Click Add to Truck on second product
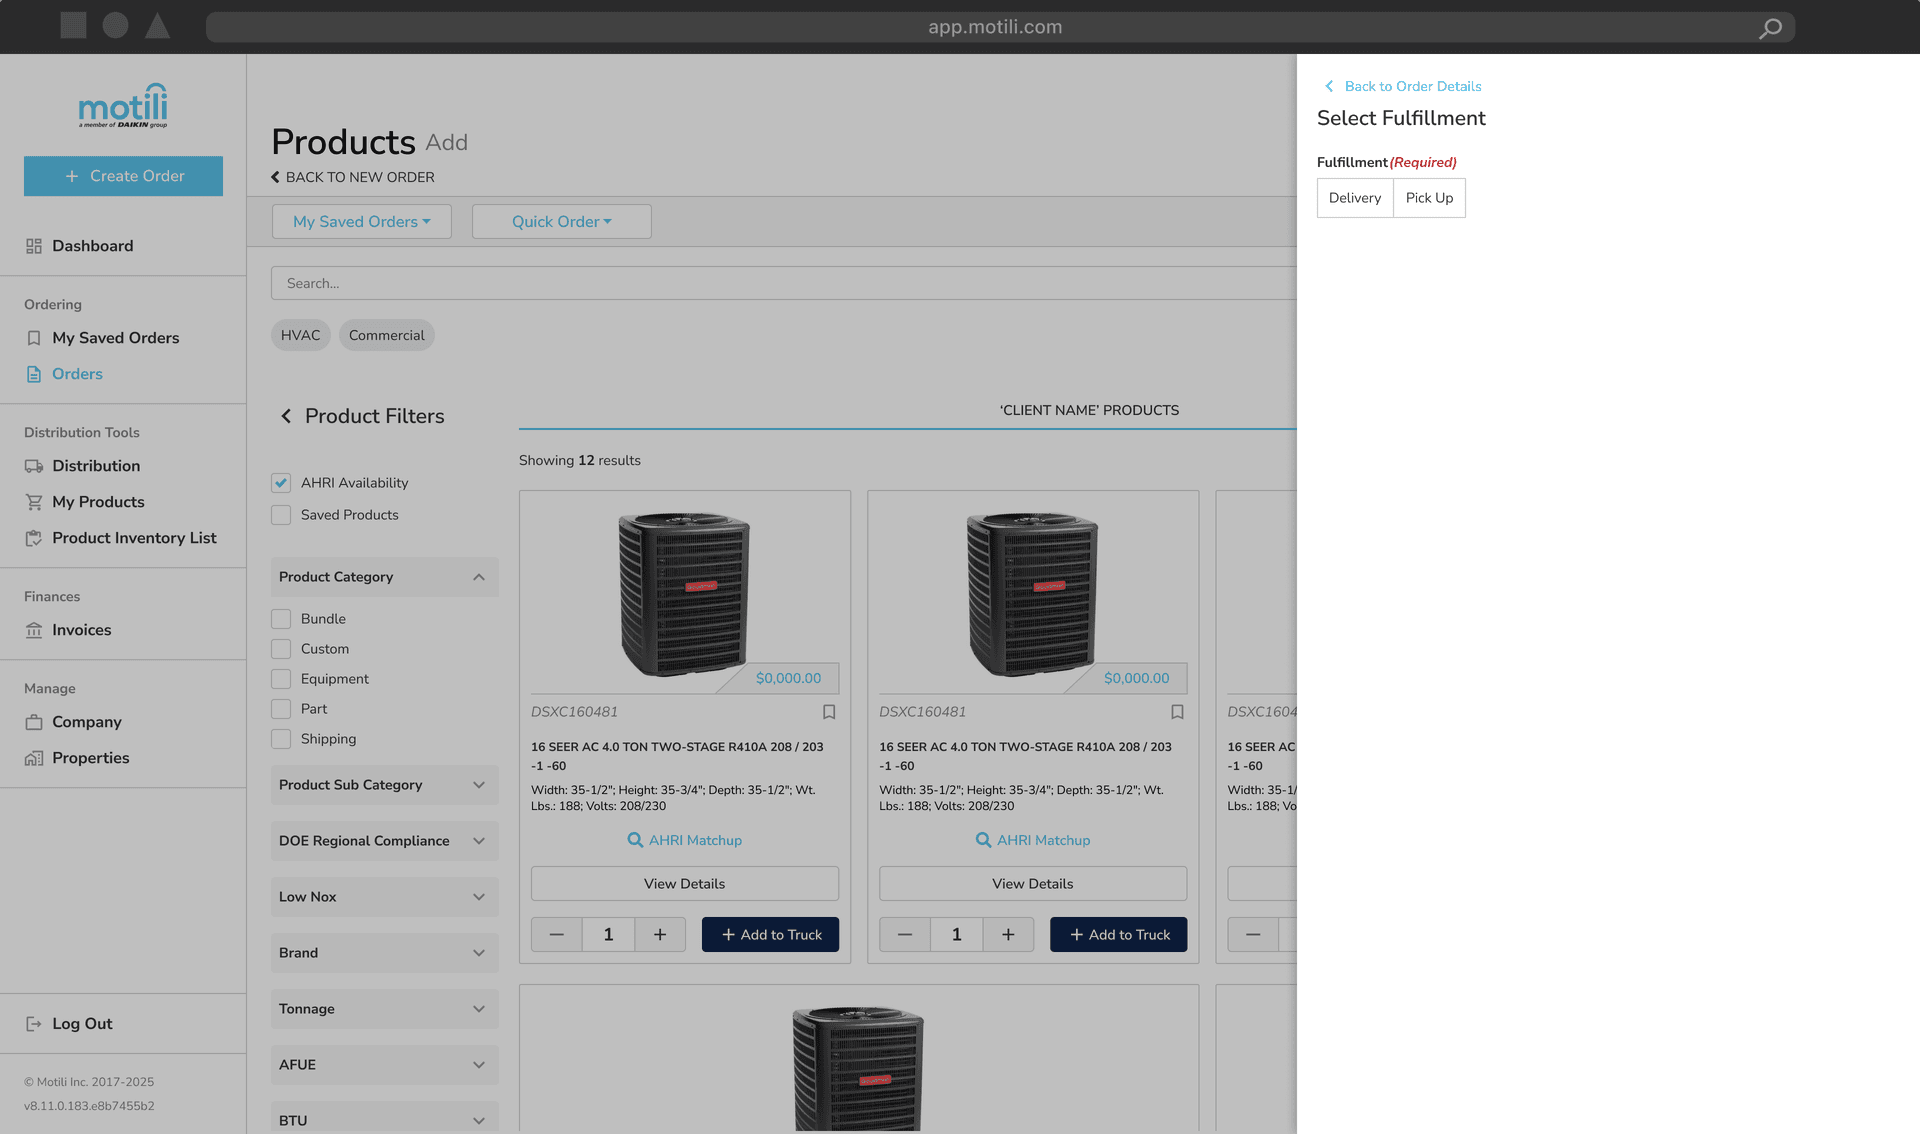The width and height of the screenshot is (1920, 1134). [x=1118, y=935]
